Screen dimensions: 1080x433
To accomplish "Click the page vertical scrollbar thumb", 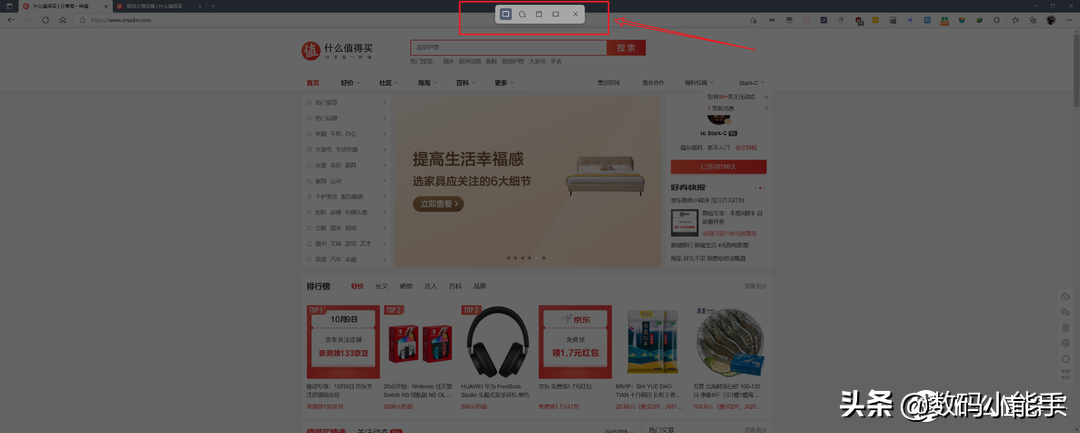I will coord(1076,69).
